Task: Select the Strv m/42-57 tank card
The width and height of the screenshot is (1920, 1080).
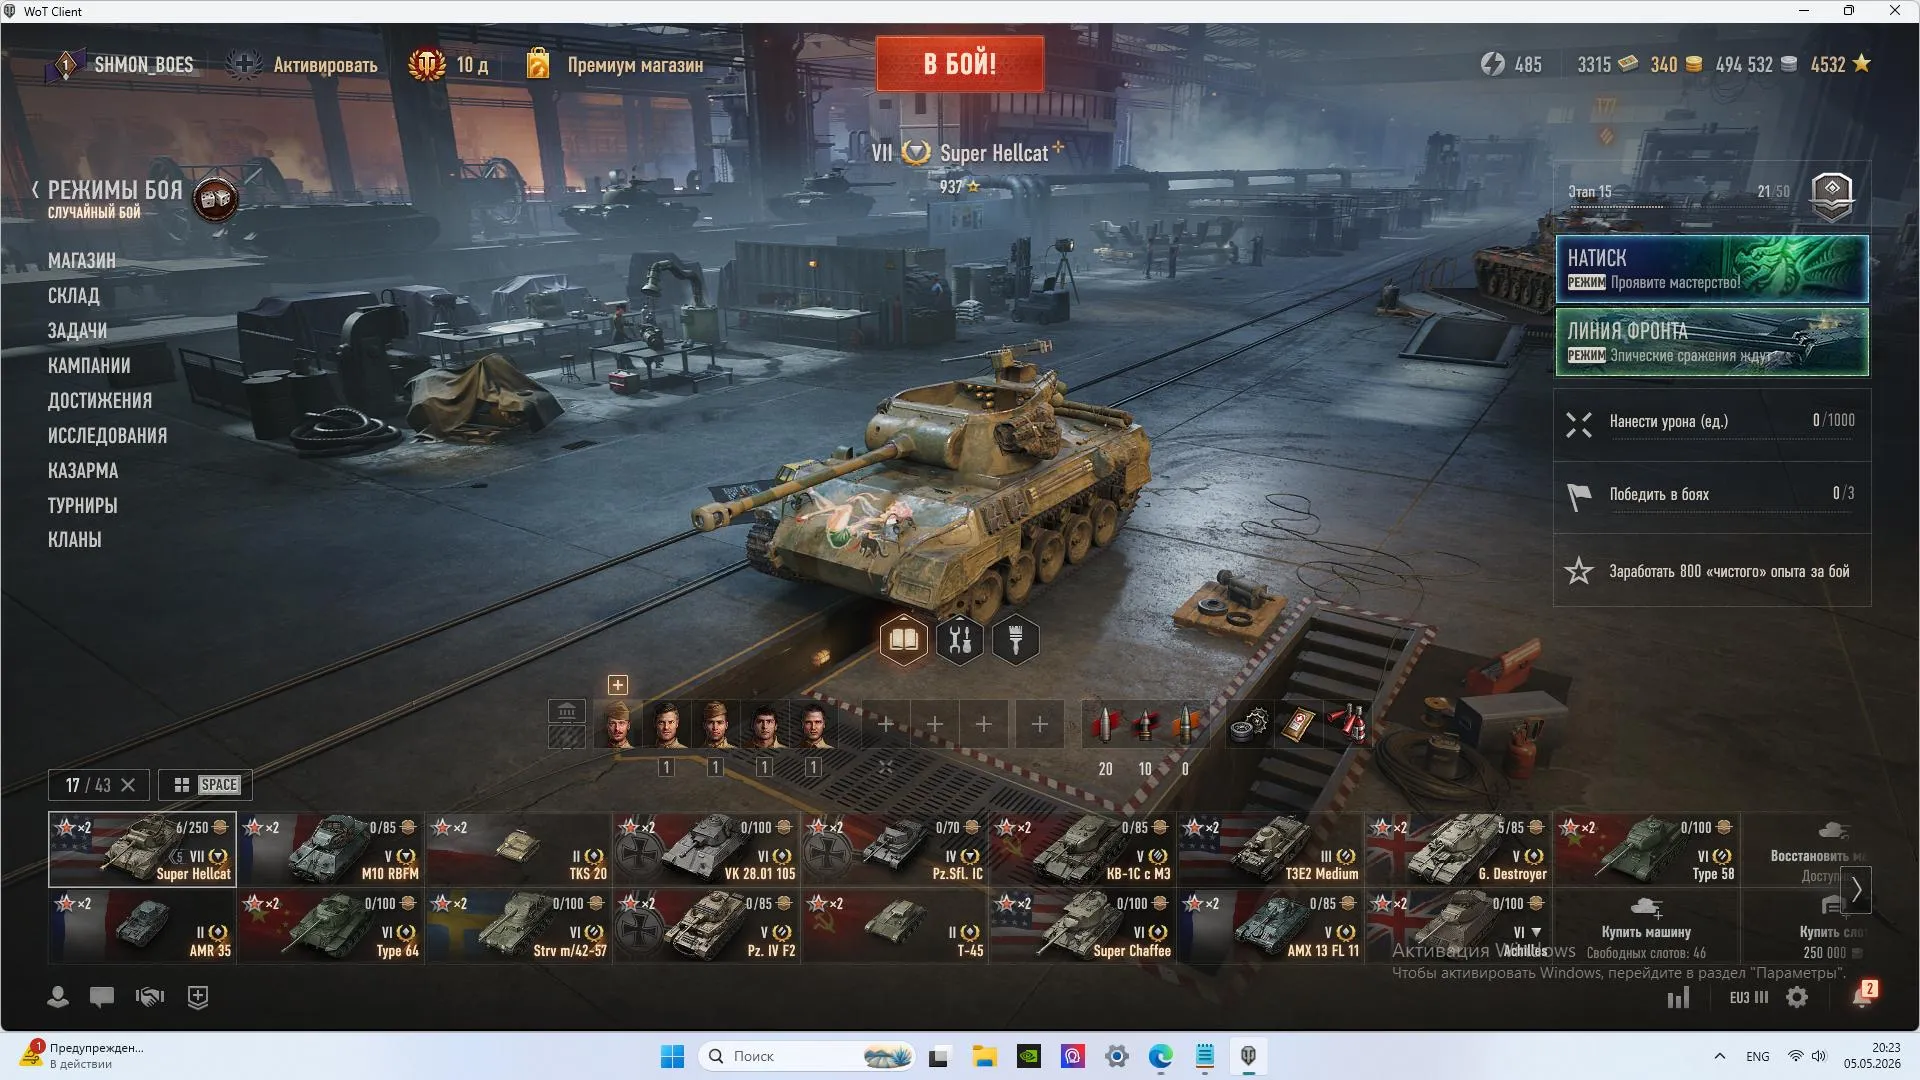Action: (x=518, y=926)
